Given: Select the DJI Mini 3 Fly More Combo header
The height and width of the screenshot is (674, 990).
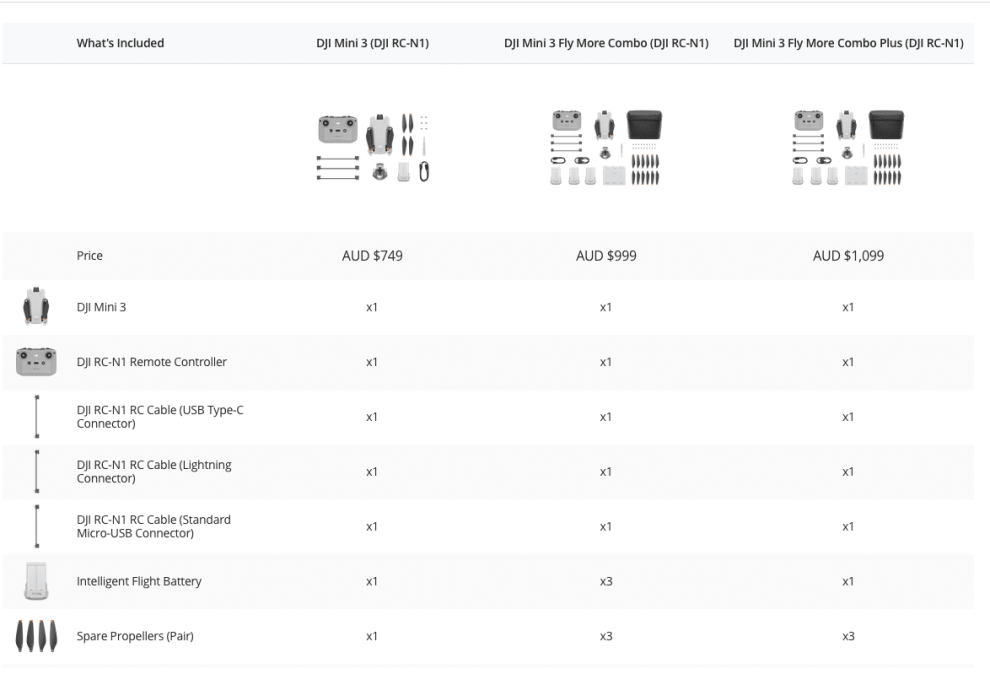Looking at the screenshot, I should [606, 43].
